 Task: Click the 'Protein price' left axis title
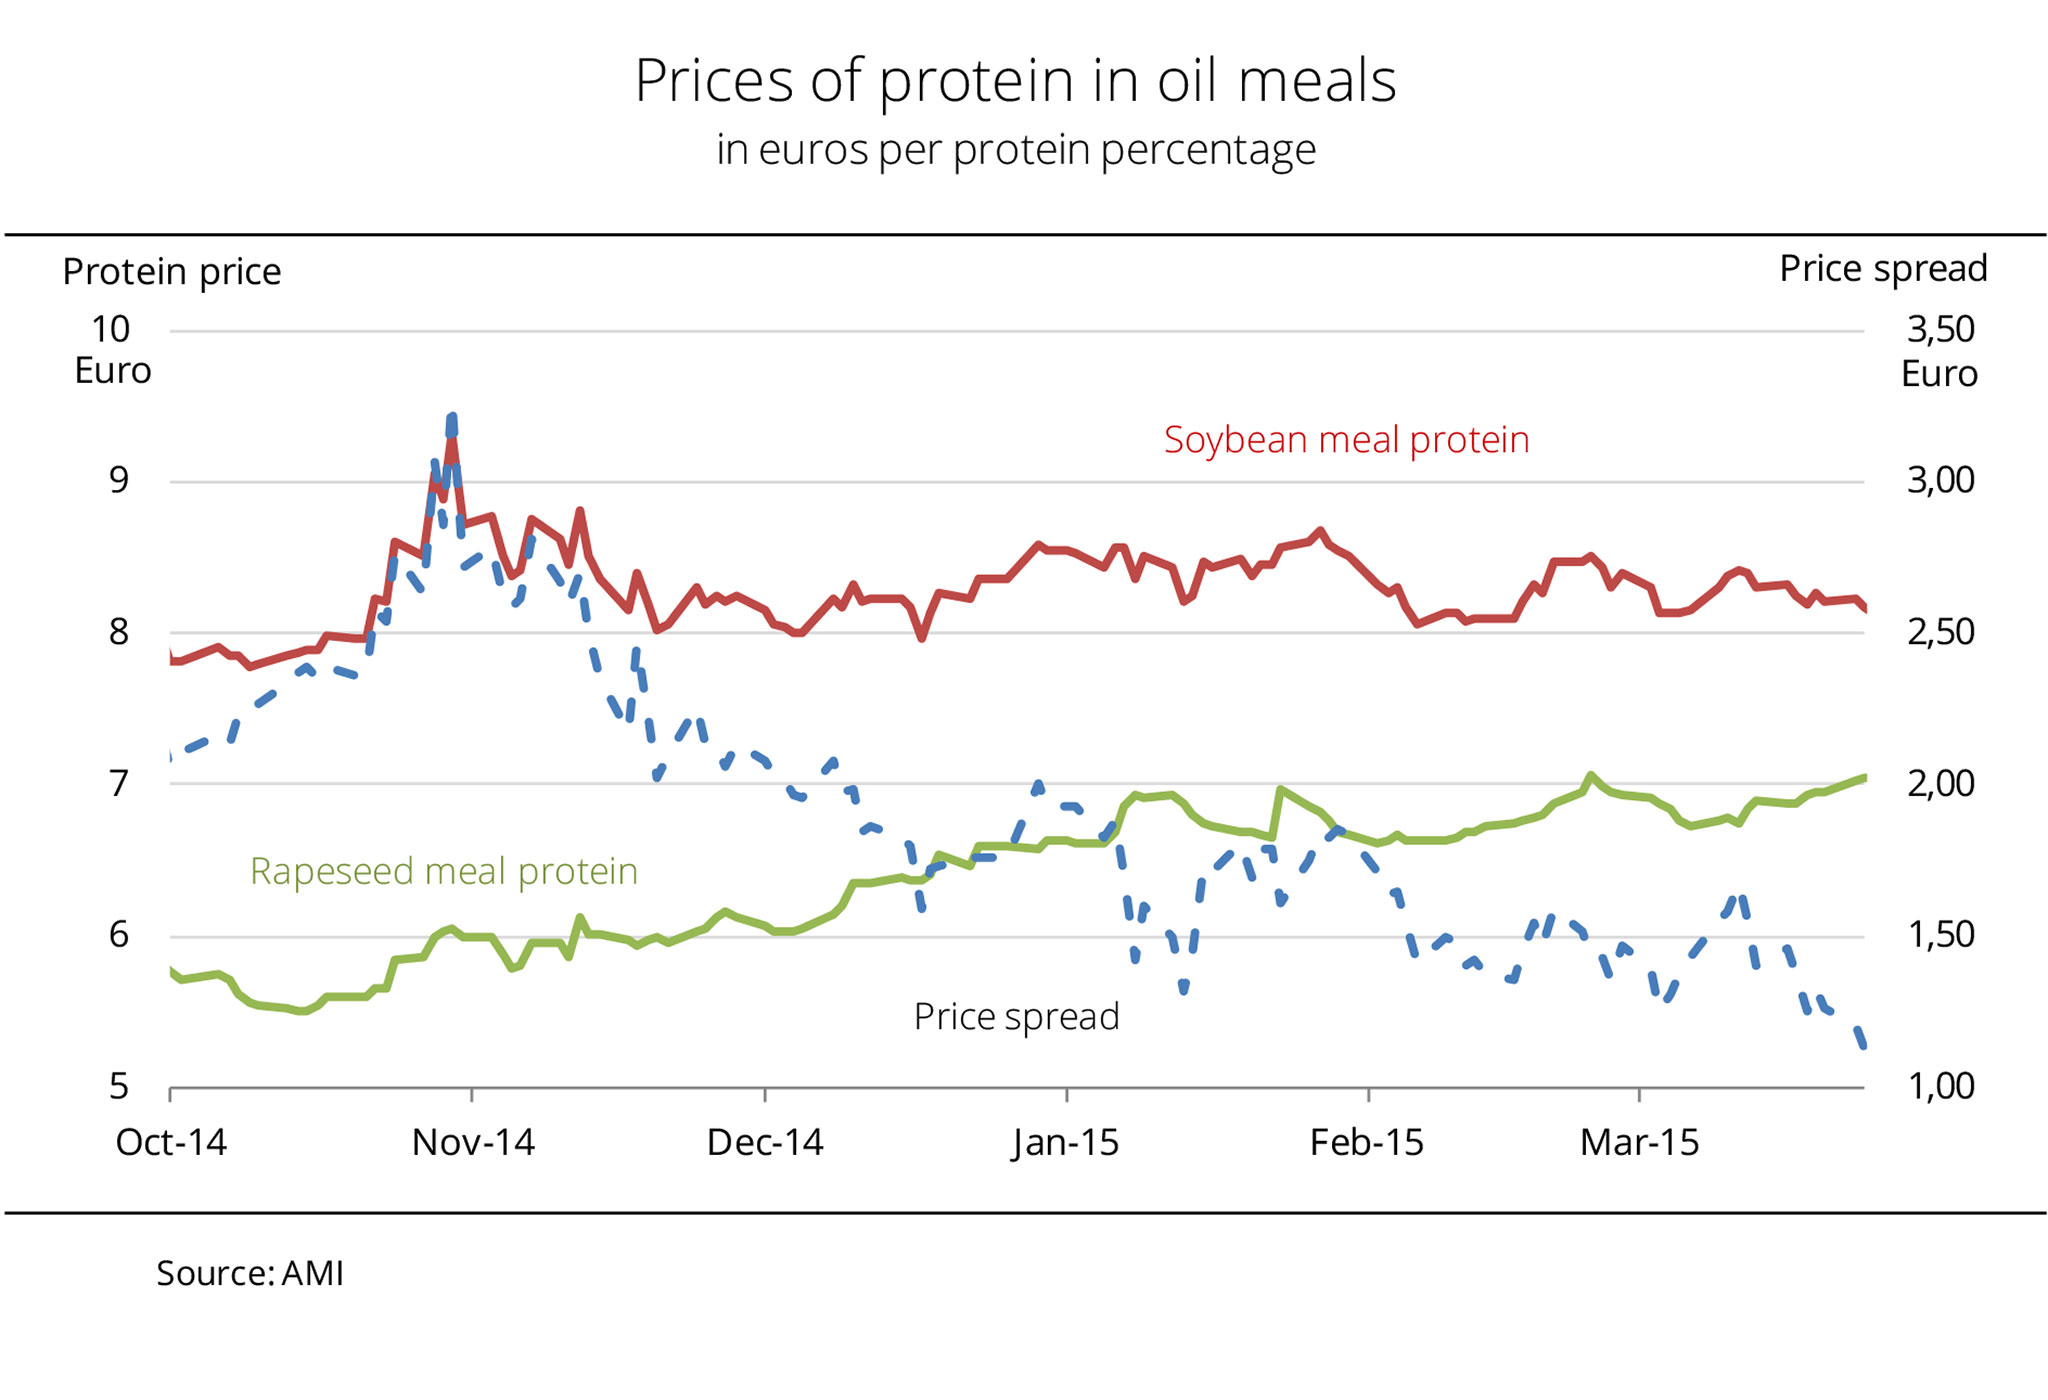point(171,272)
